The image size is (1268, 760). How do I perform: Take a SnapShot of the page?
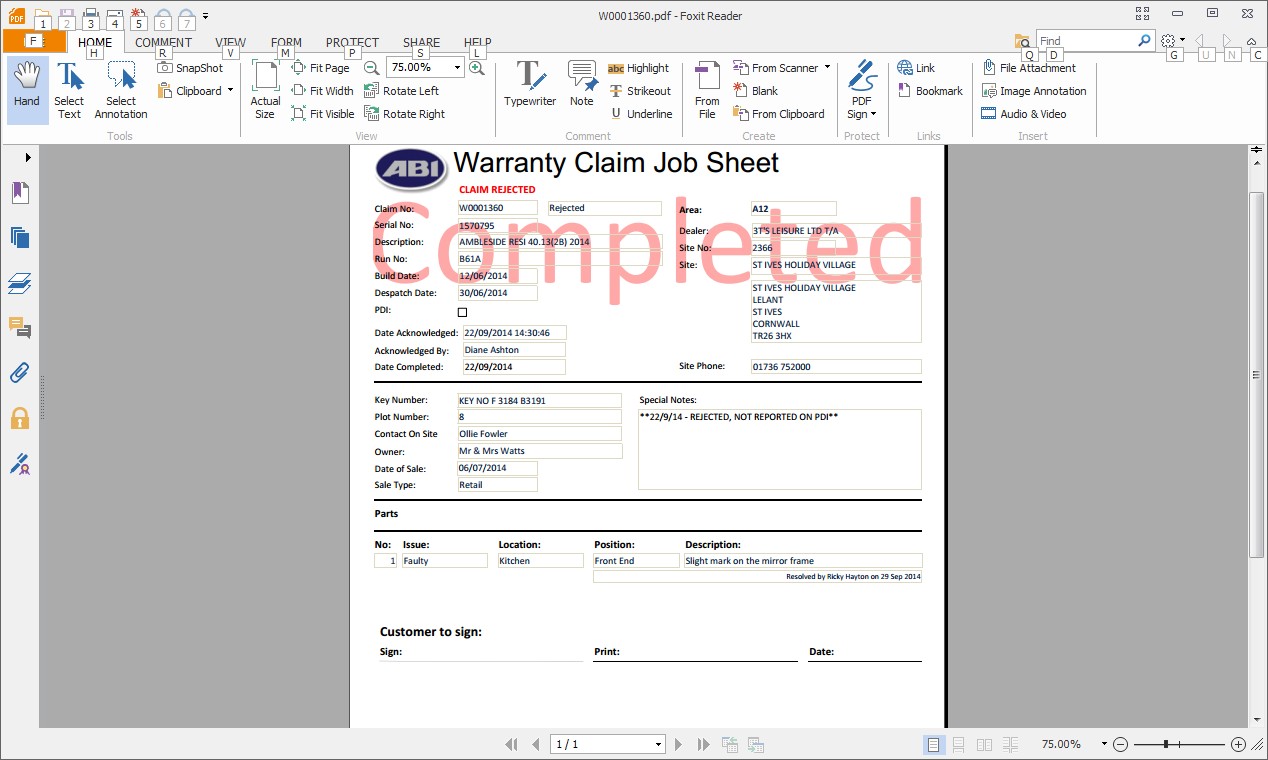point(190,68)
